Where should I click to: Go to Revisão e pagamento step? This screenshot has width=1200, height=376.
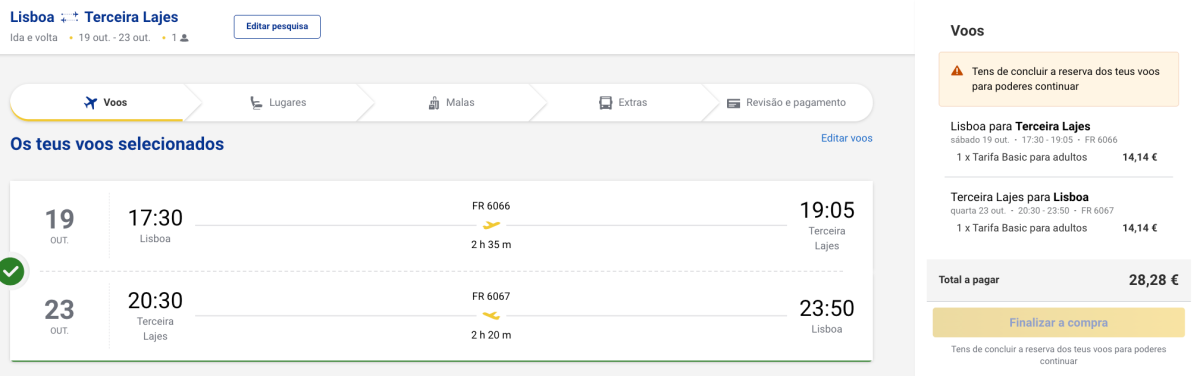coord(786,103)
